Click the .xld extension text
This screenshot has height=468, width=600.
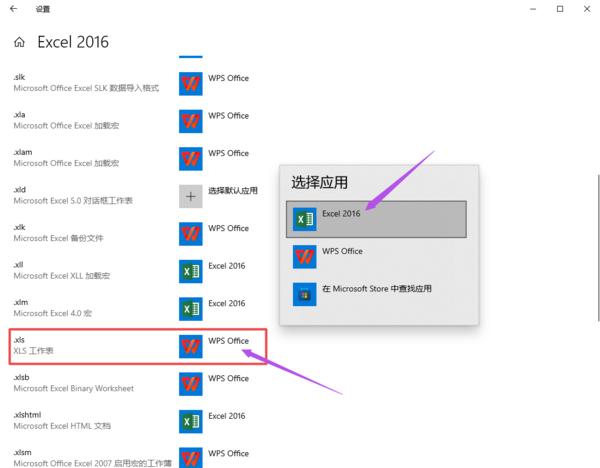[x=20, y=189]
